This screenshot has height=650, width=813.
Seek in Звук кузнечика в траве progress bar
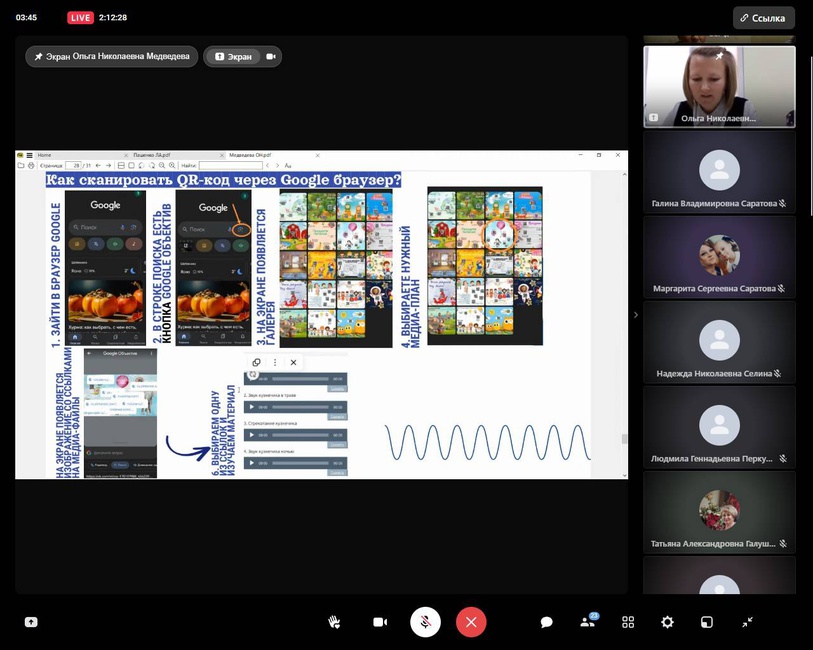tap(301, 407)
